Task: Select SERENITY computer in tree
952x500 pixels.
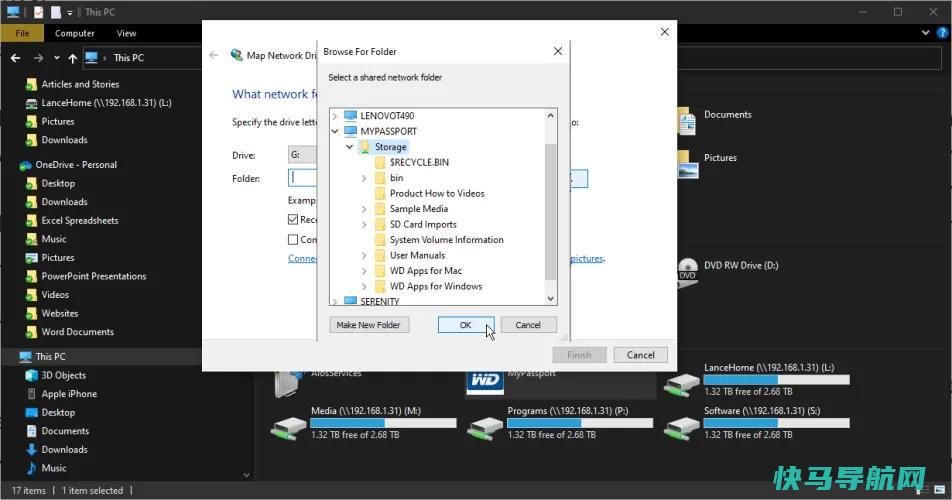Action: pos(379,302)
